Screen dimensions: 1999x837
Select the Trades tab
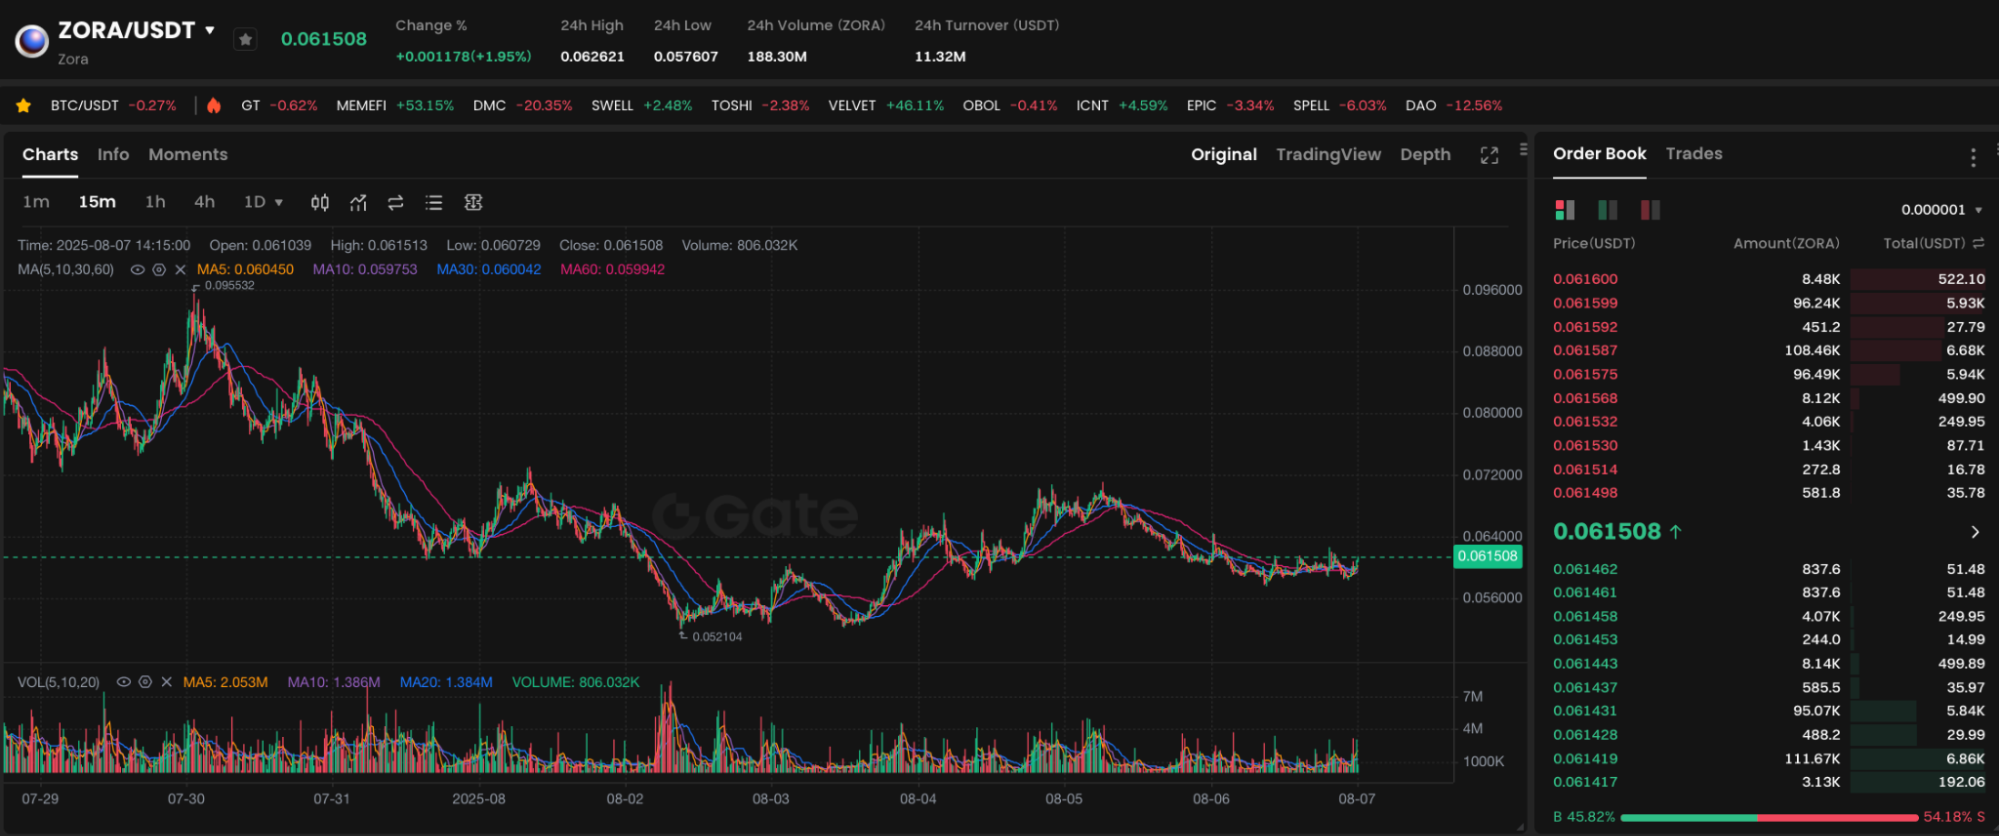pos(1694,154)
